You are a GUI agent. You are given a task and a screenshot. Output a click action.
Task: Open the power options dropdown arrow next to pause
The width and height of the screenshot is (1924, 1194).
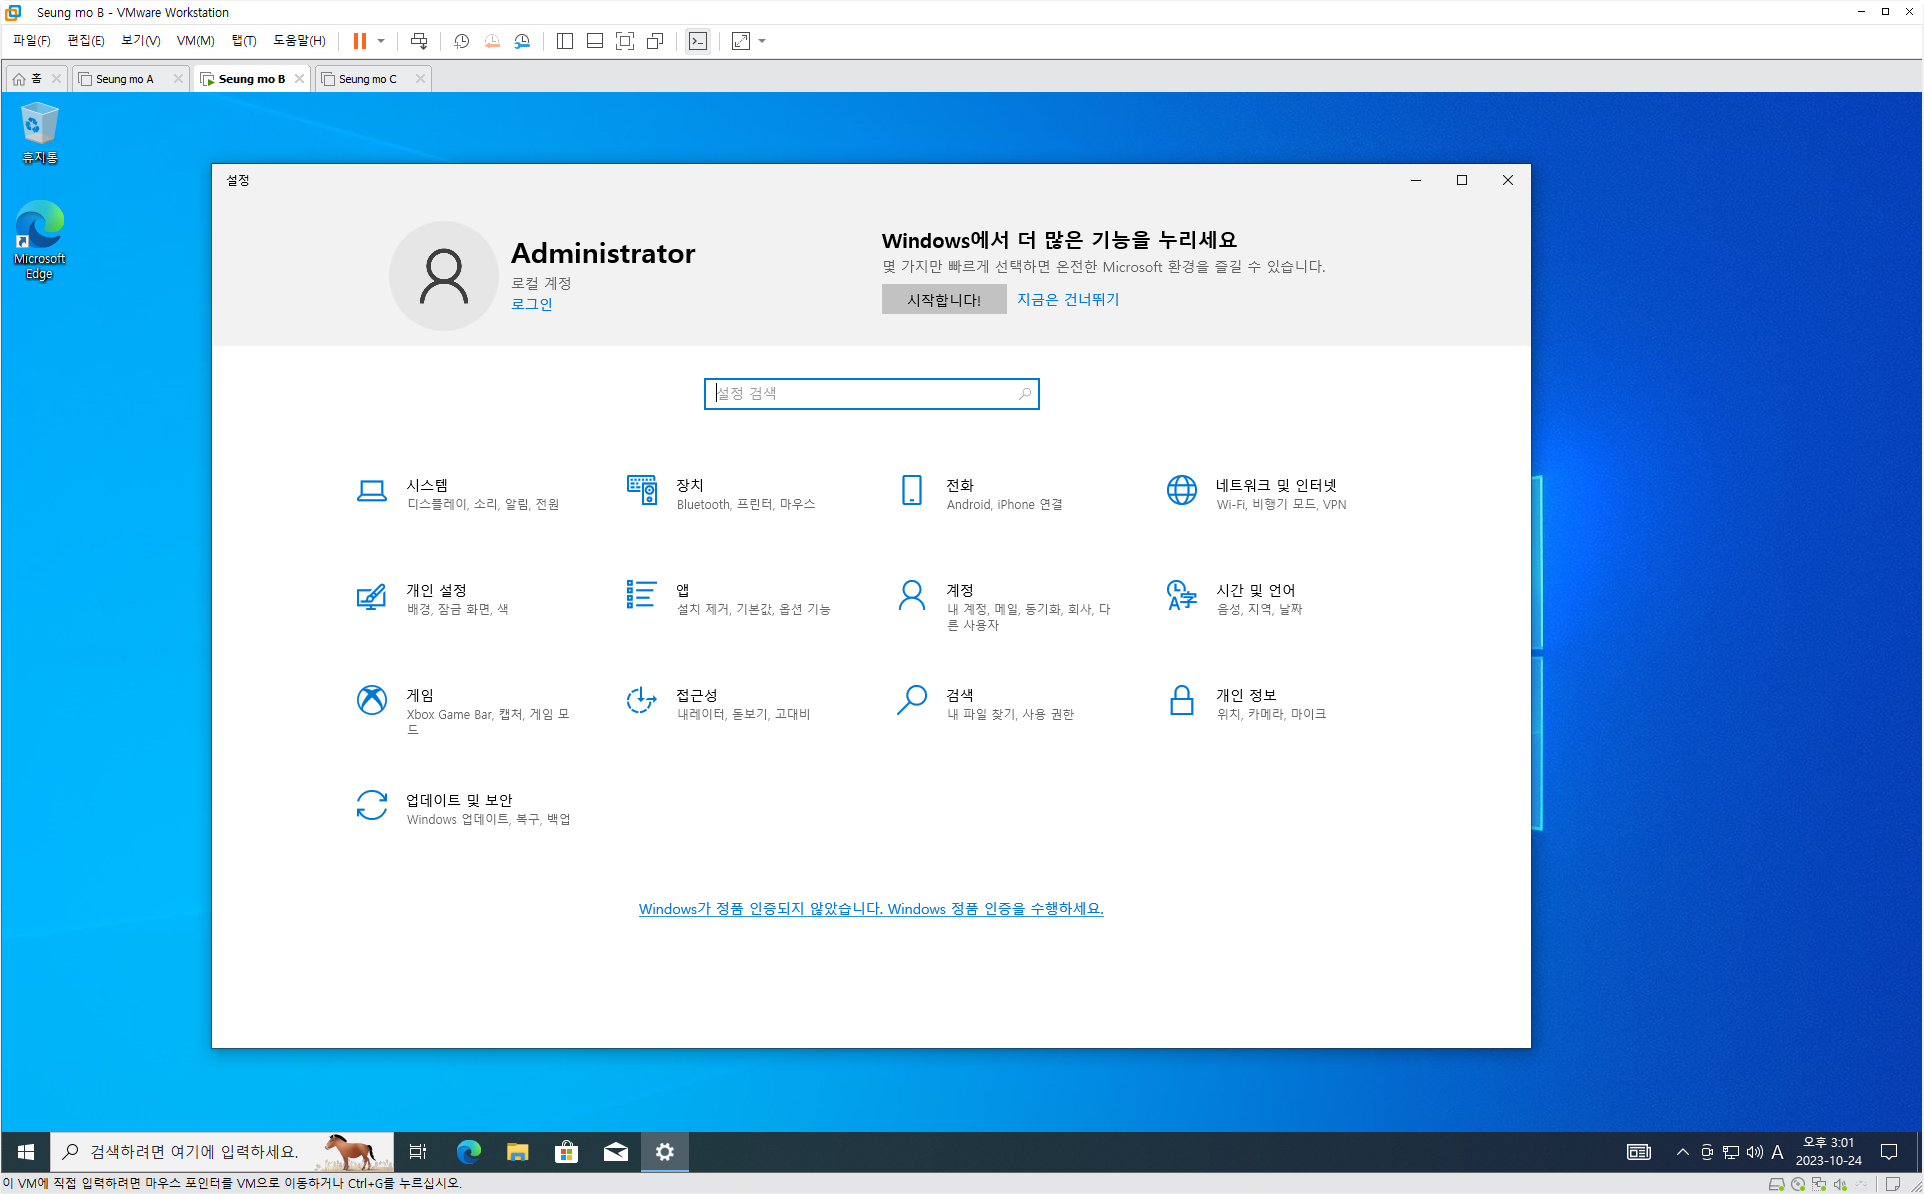click(381, 41)
